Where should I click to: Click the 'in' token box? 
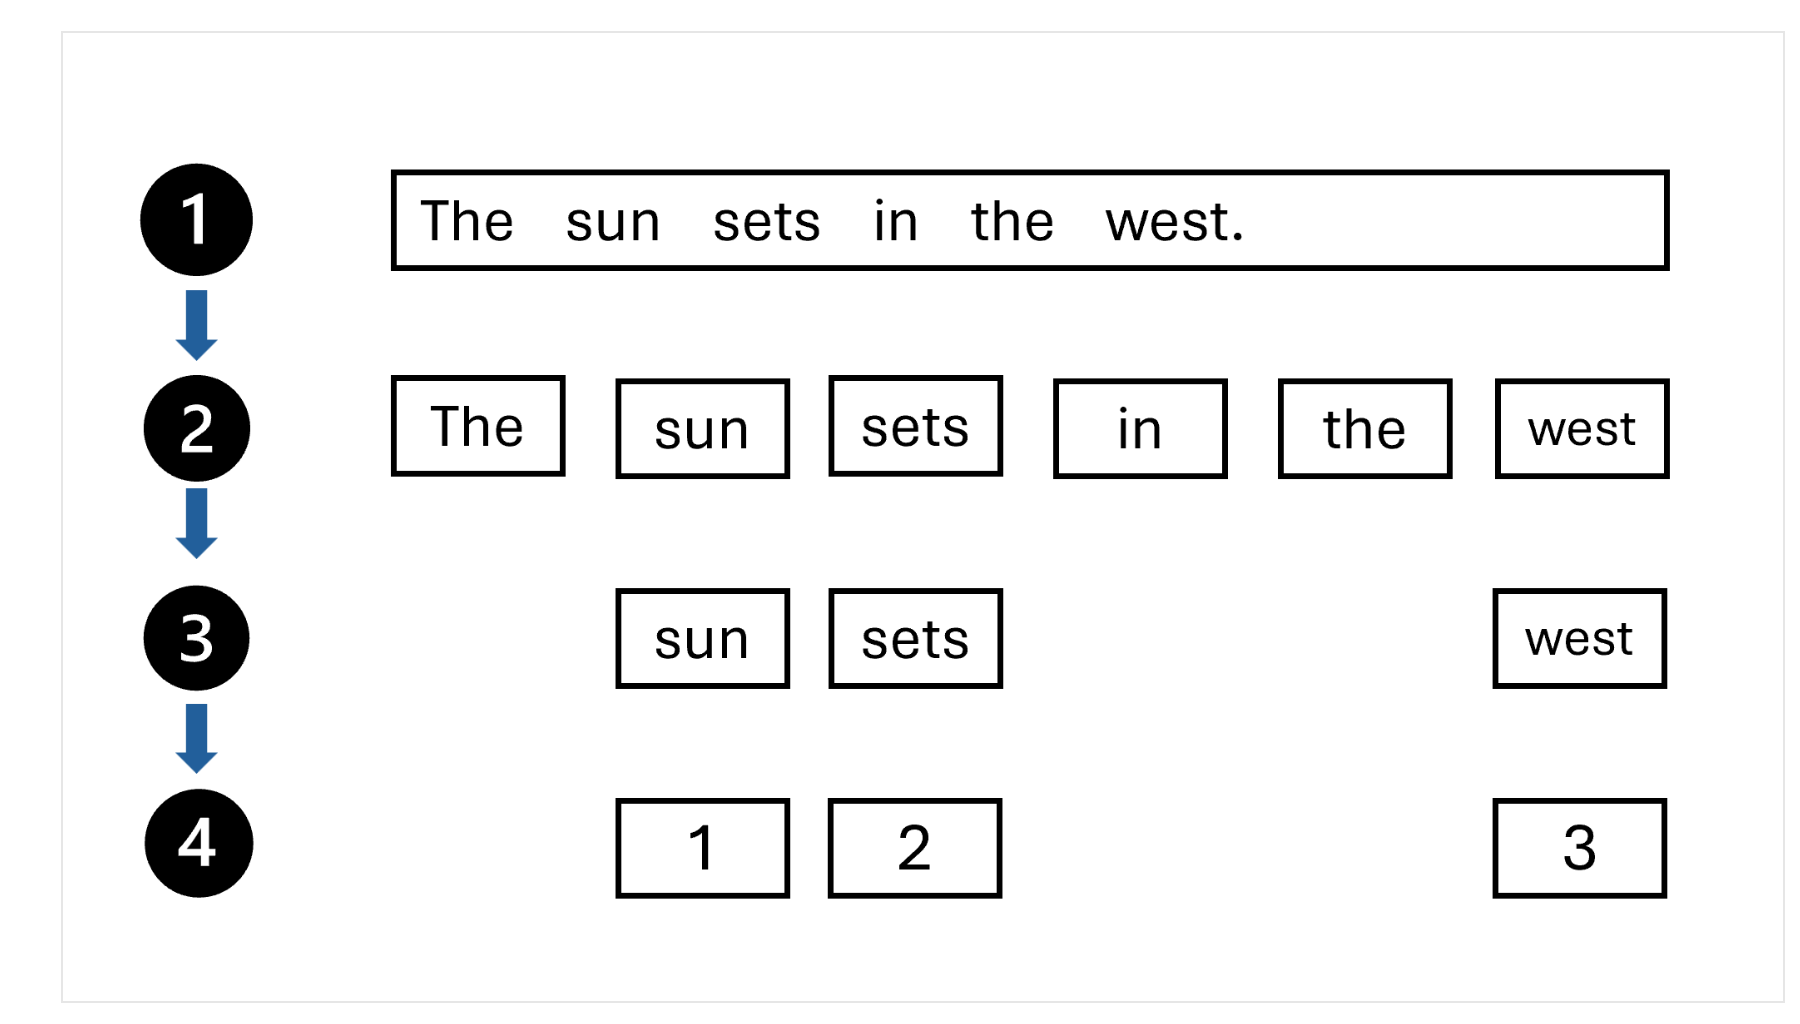(x=1140, y=429)
